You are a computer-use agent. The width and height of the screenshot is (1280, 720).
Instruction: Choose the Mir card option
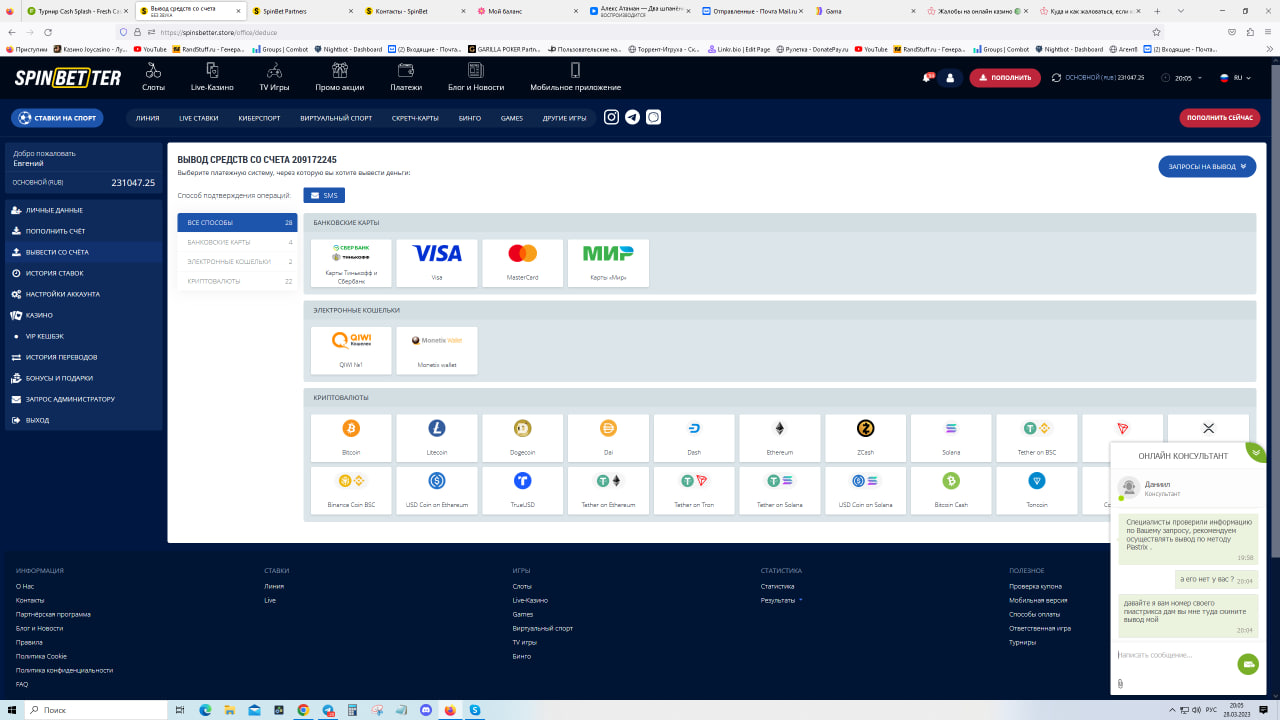coord(608,263)
